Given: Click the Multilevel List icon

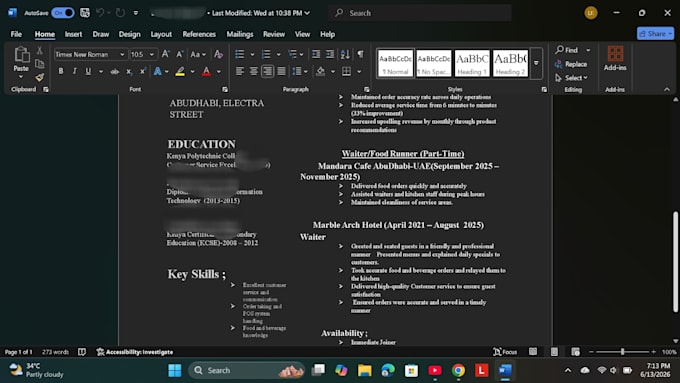Looking at the screenshot, I should 293,54.
